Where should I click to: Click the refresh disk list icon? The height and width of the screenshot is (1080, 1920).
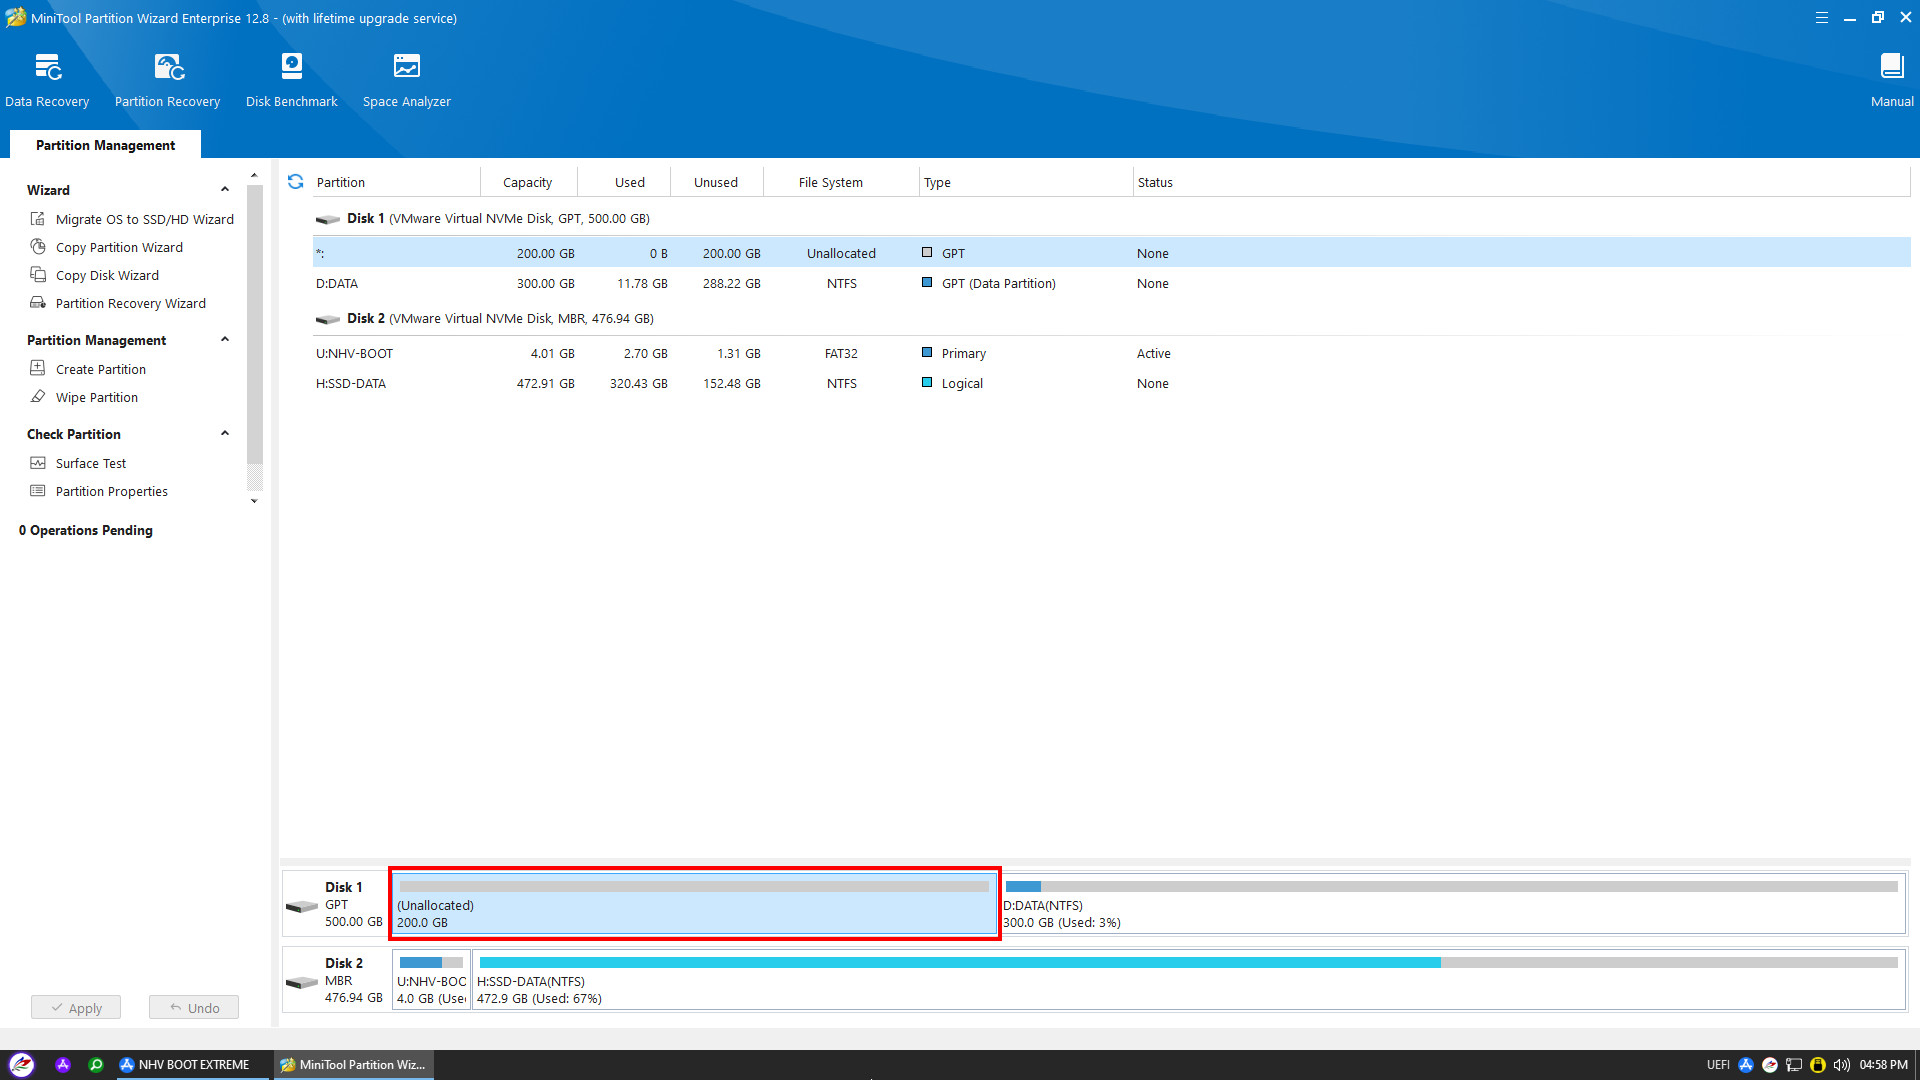pyautogui.click(x=295, y=182)
